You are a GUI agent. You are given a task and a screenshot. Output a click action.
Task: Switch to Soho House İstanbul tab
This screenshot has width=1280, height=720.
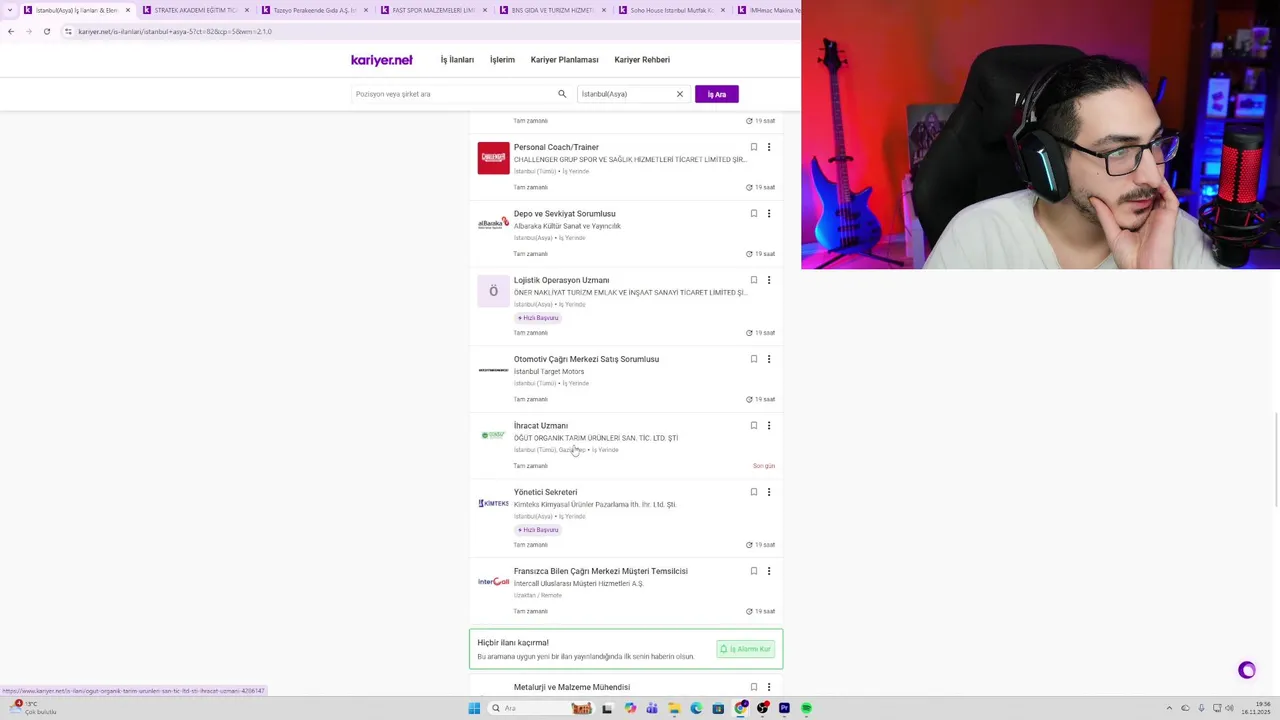[672, 10]
